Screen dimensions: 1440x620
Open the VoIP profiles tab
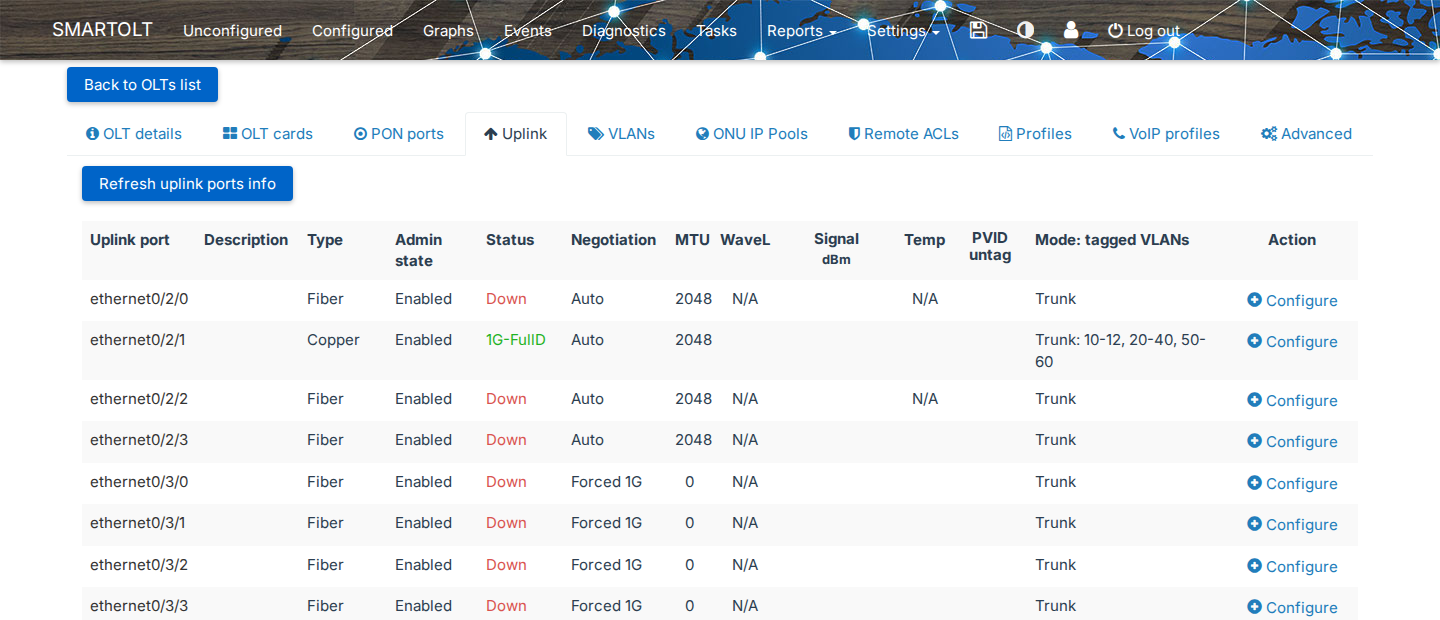click(x=1166, y=134)
